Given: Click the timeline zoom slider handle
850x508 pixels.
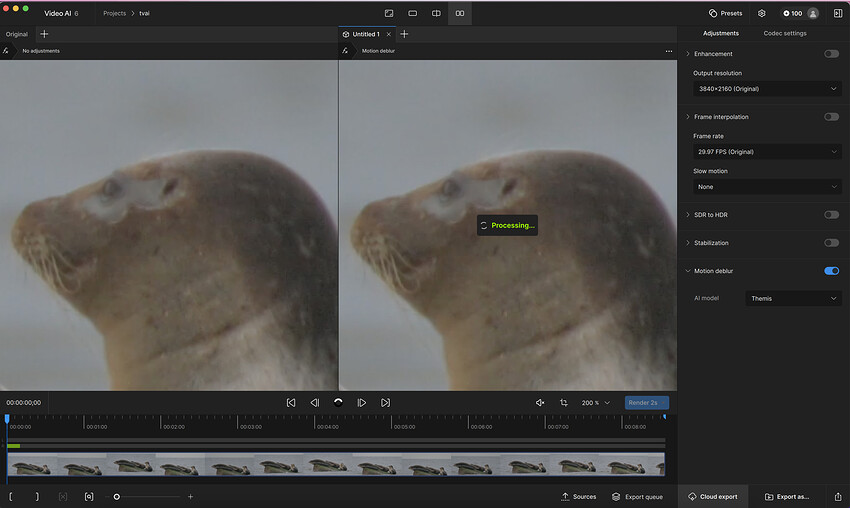Looking at the screenshot, I should 117,496.
